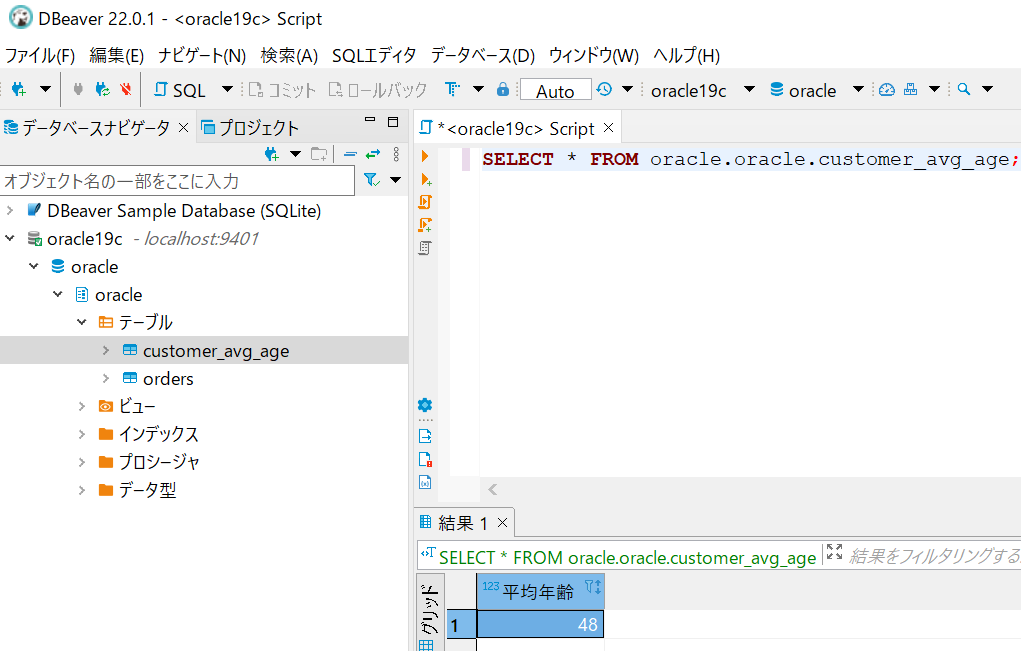
Task: Open the ヘルプ(H) menu
Action: point(686,55)
